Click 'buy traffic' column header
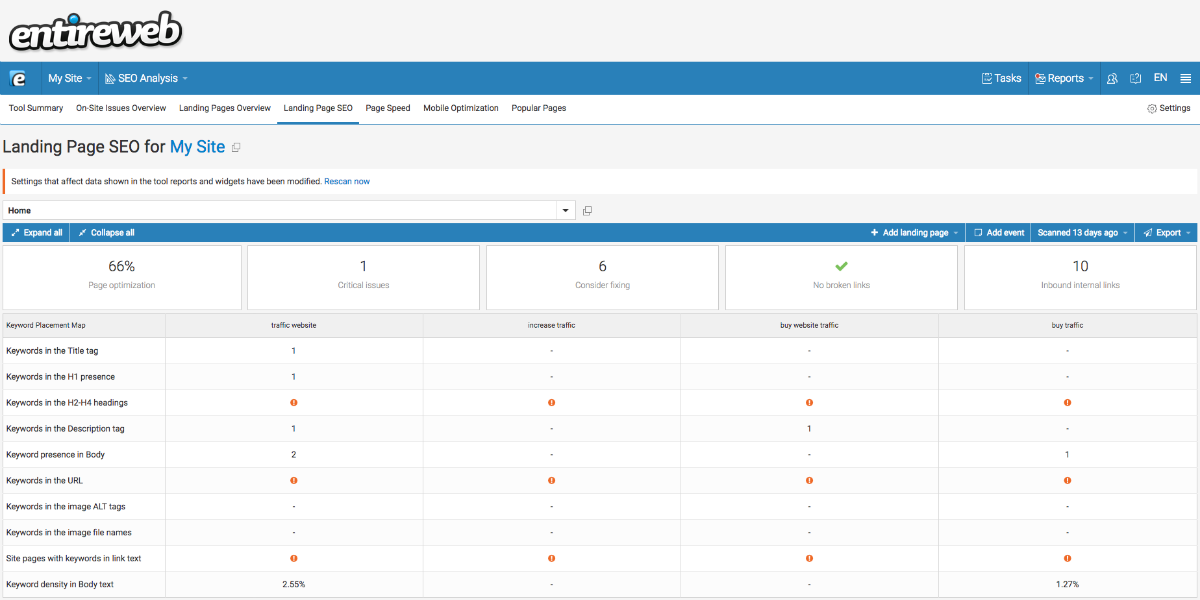This screenshot has width=1200, height=600. 1067,325
